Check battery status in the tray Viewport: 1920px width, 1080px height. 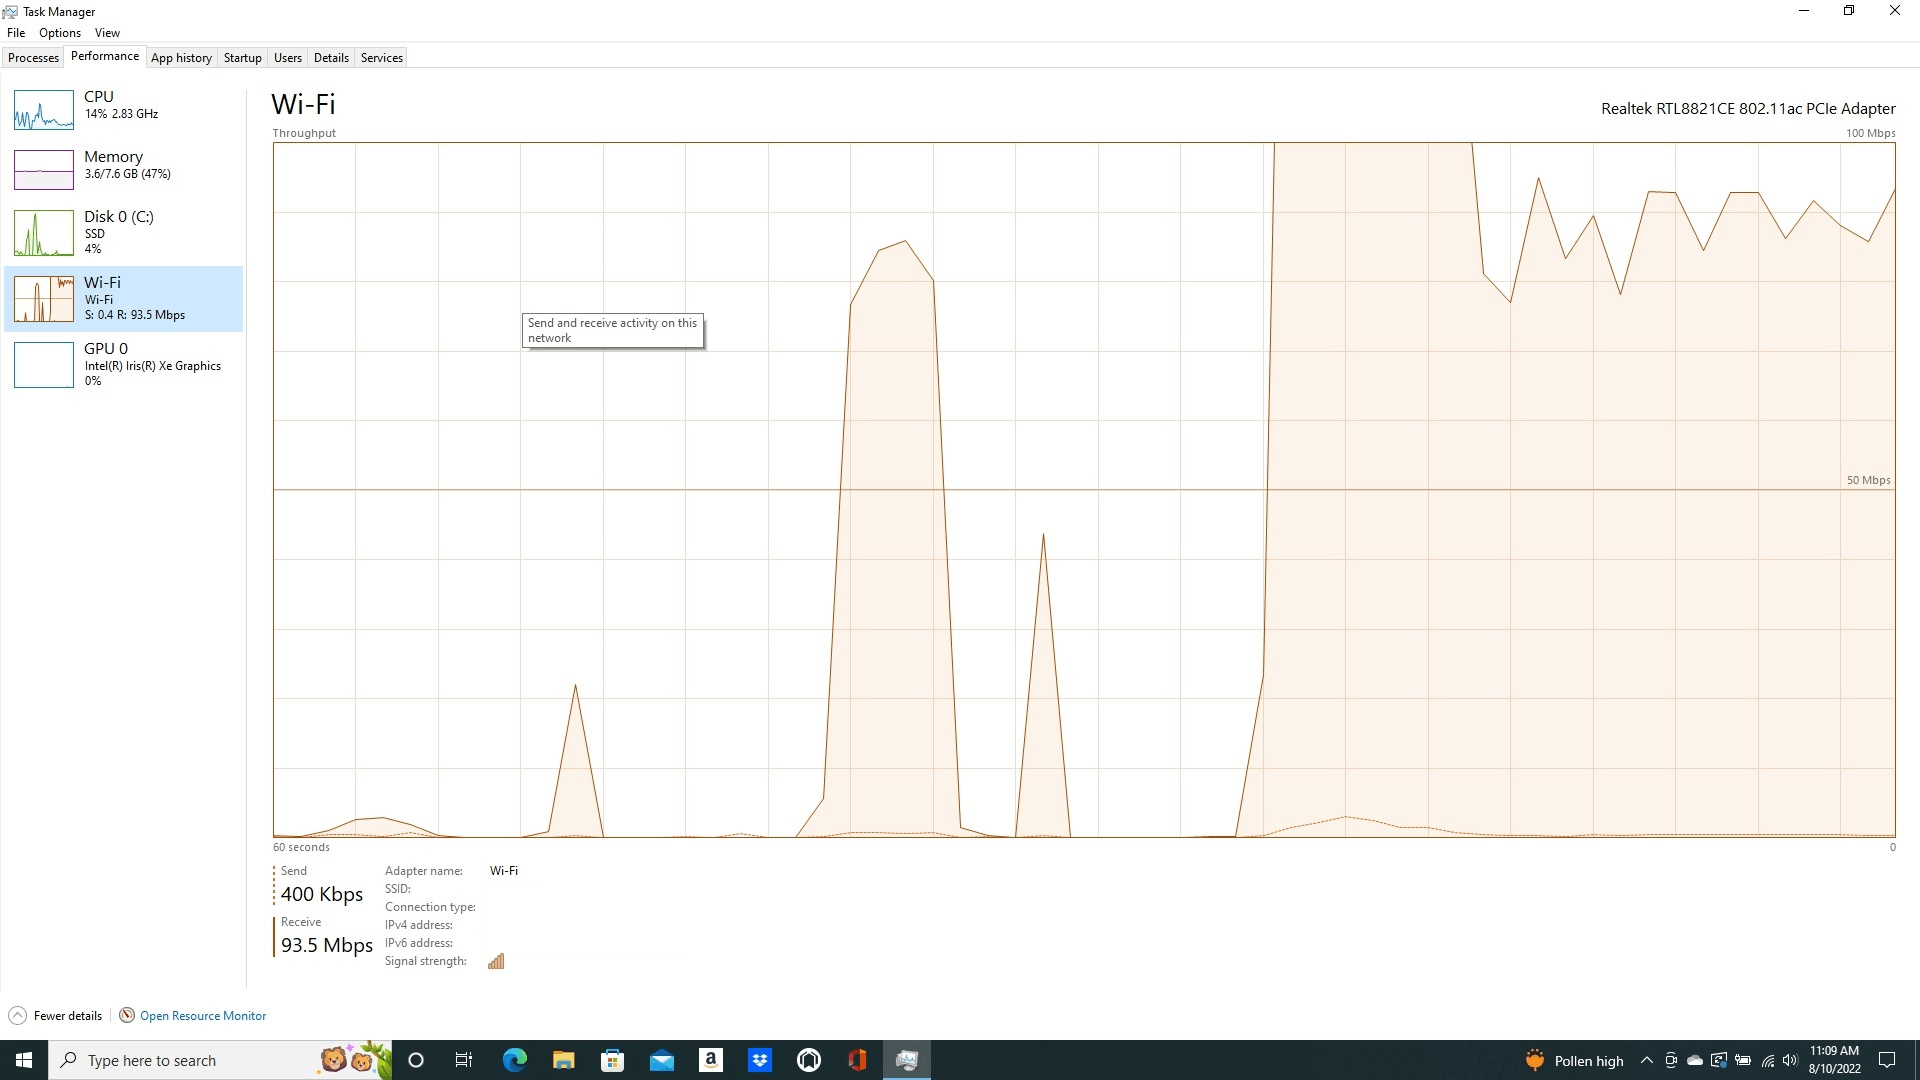pyautogui.click(x=1745, y=1060)
